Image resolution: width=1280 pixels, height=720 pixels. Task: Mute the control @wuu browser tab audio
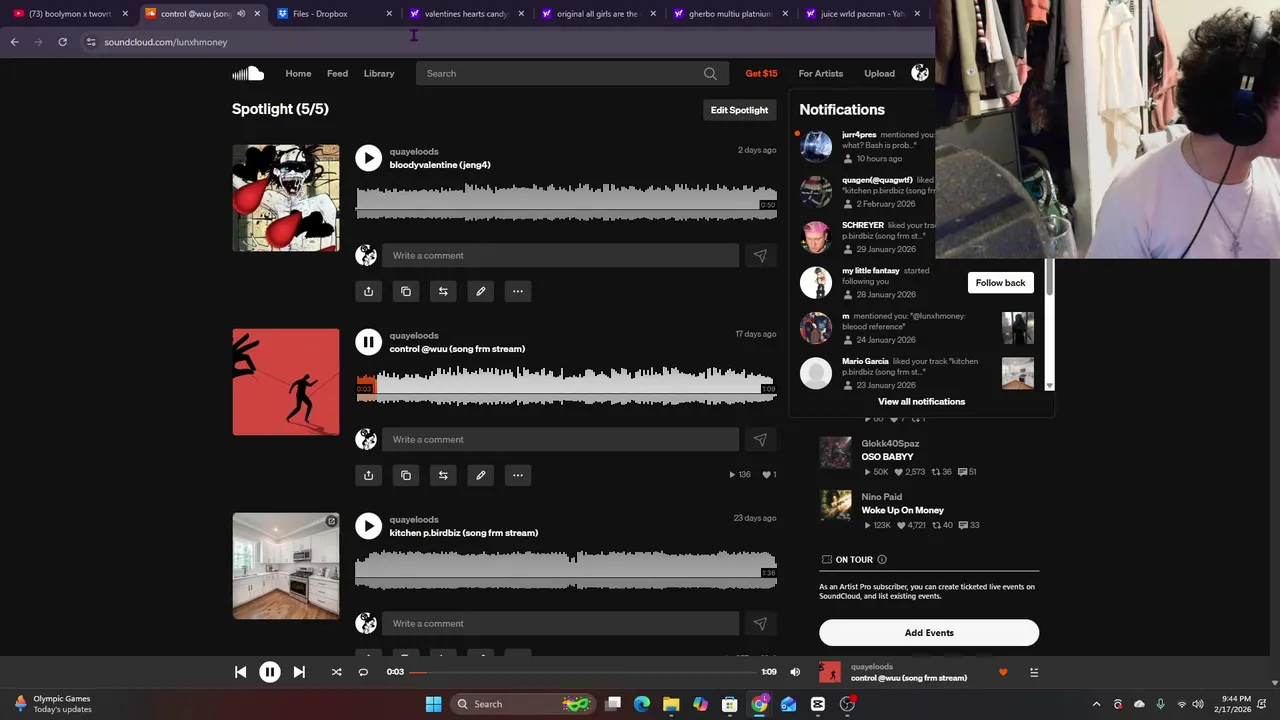pyautogui.click(x=241, y=14)
